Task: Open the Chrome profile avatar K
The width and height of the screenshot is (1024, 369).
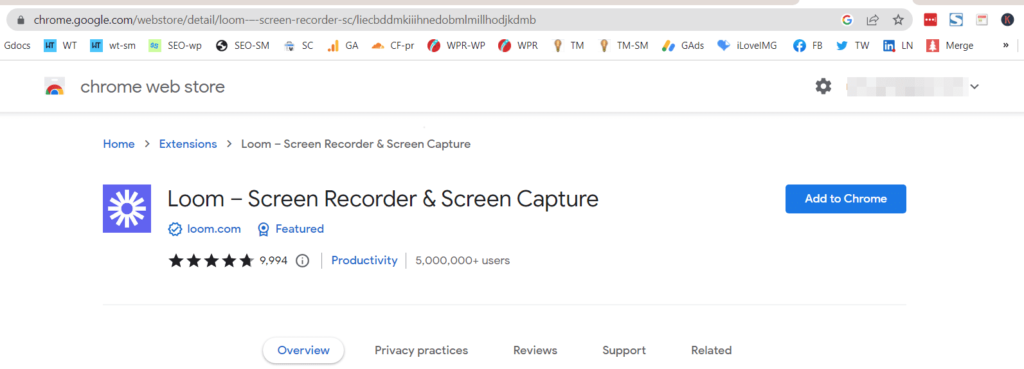Action: pos(1007,20)
